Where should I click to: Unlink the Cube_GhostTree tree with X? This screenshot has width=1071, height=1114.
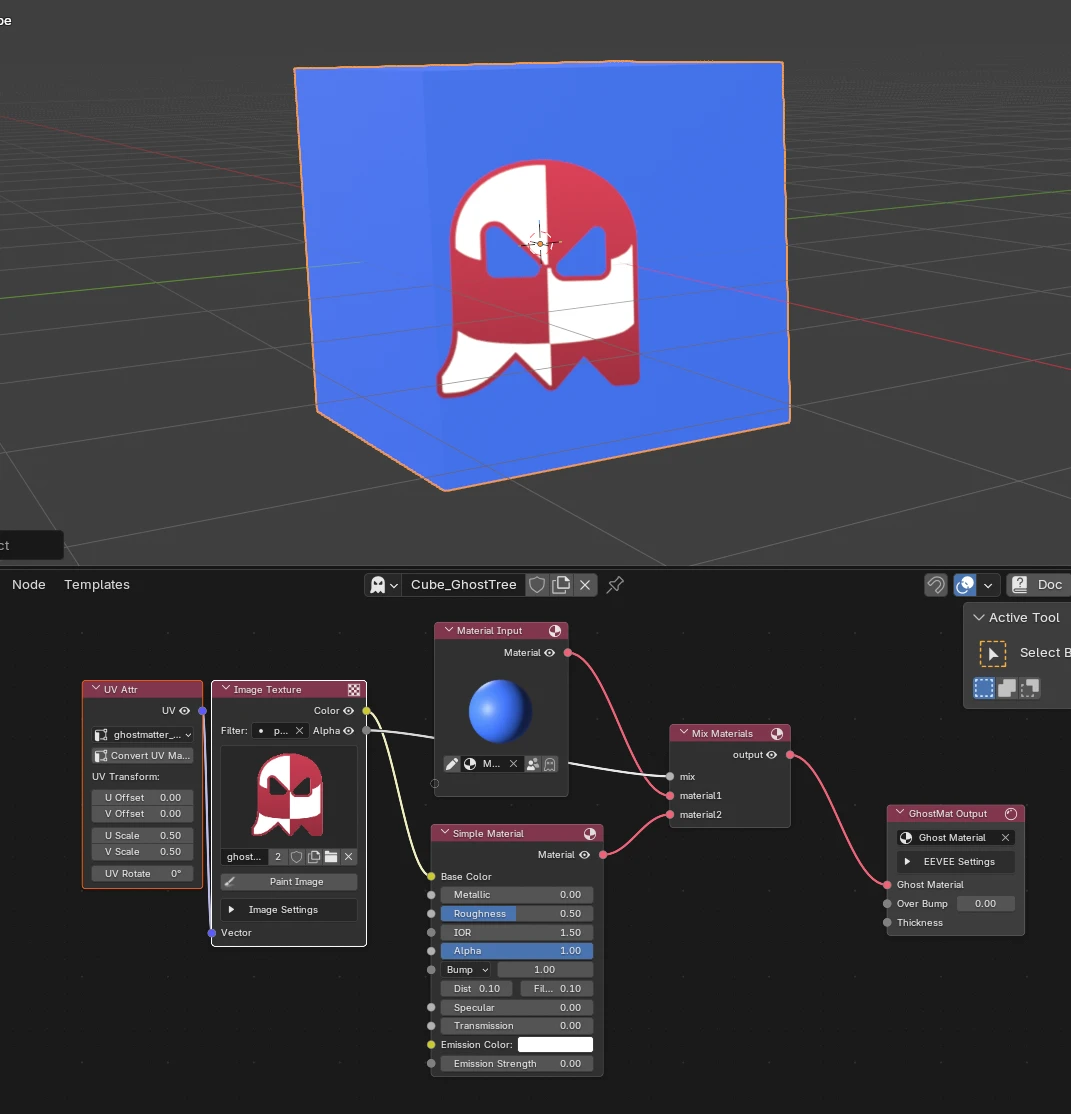585,585
